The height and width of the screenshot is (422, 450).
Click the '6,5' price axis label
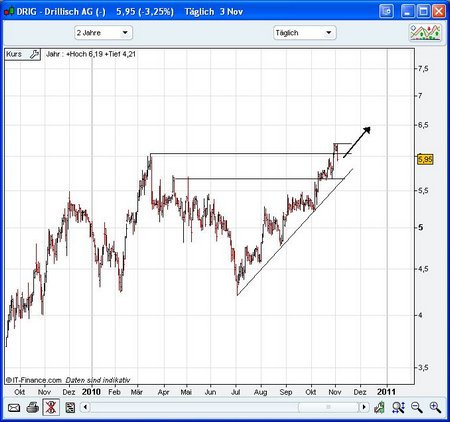pyautogui.click(x=423, y=125)
